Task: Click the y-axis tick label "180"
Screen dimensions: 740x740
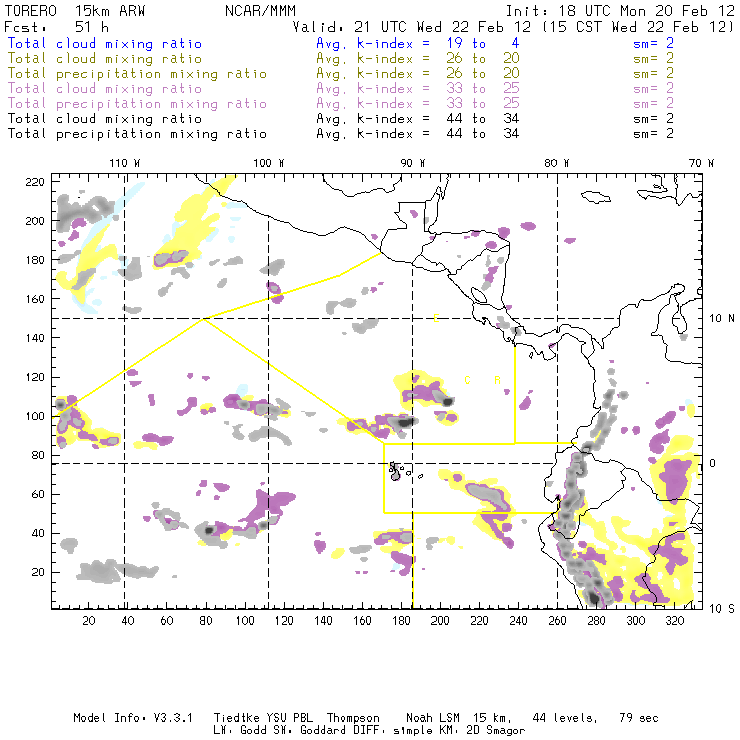Action: tap(35, 260)
